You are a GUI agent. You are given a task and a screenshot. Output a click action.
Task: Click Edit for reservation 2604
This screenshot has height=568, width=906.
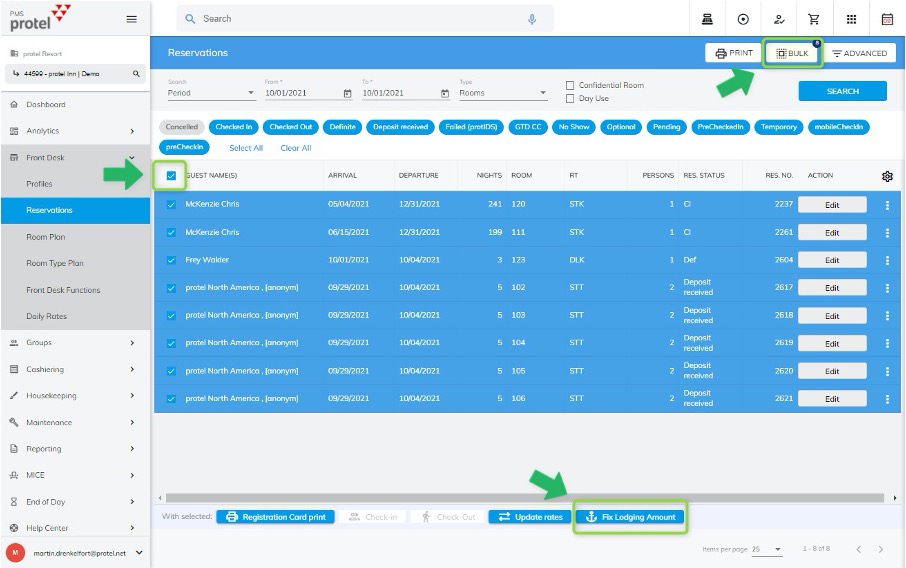(832, 261)
